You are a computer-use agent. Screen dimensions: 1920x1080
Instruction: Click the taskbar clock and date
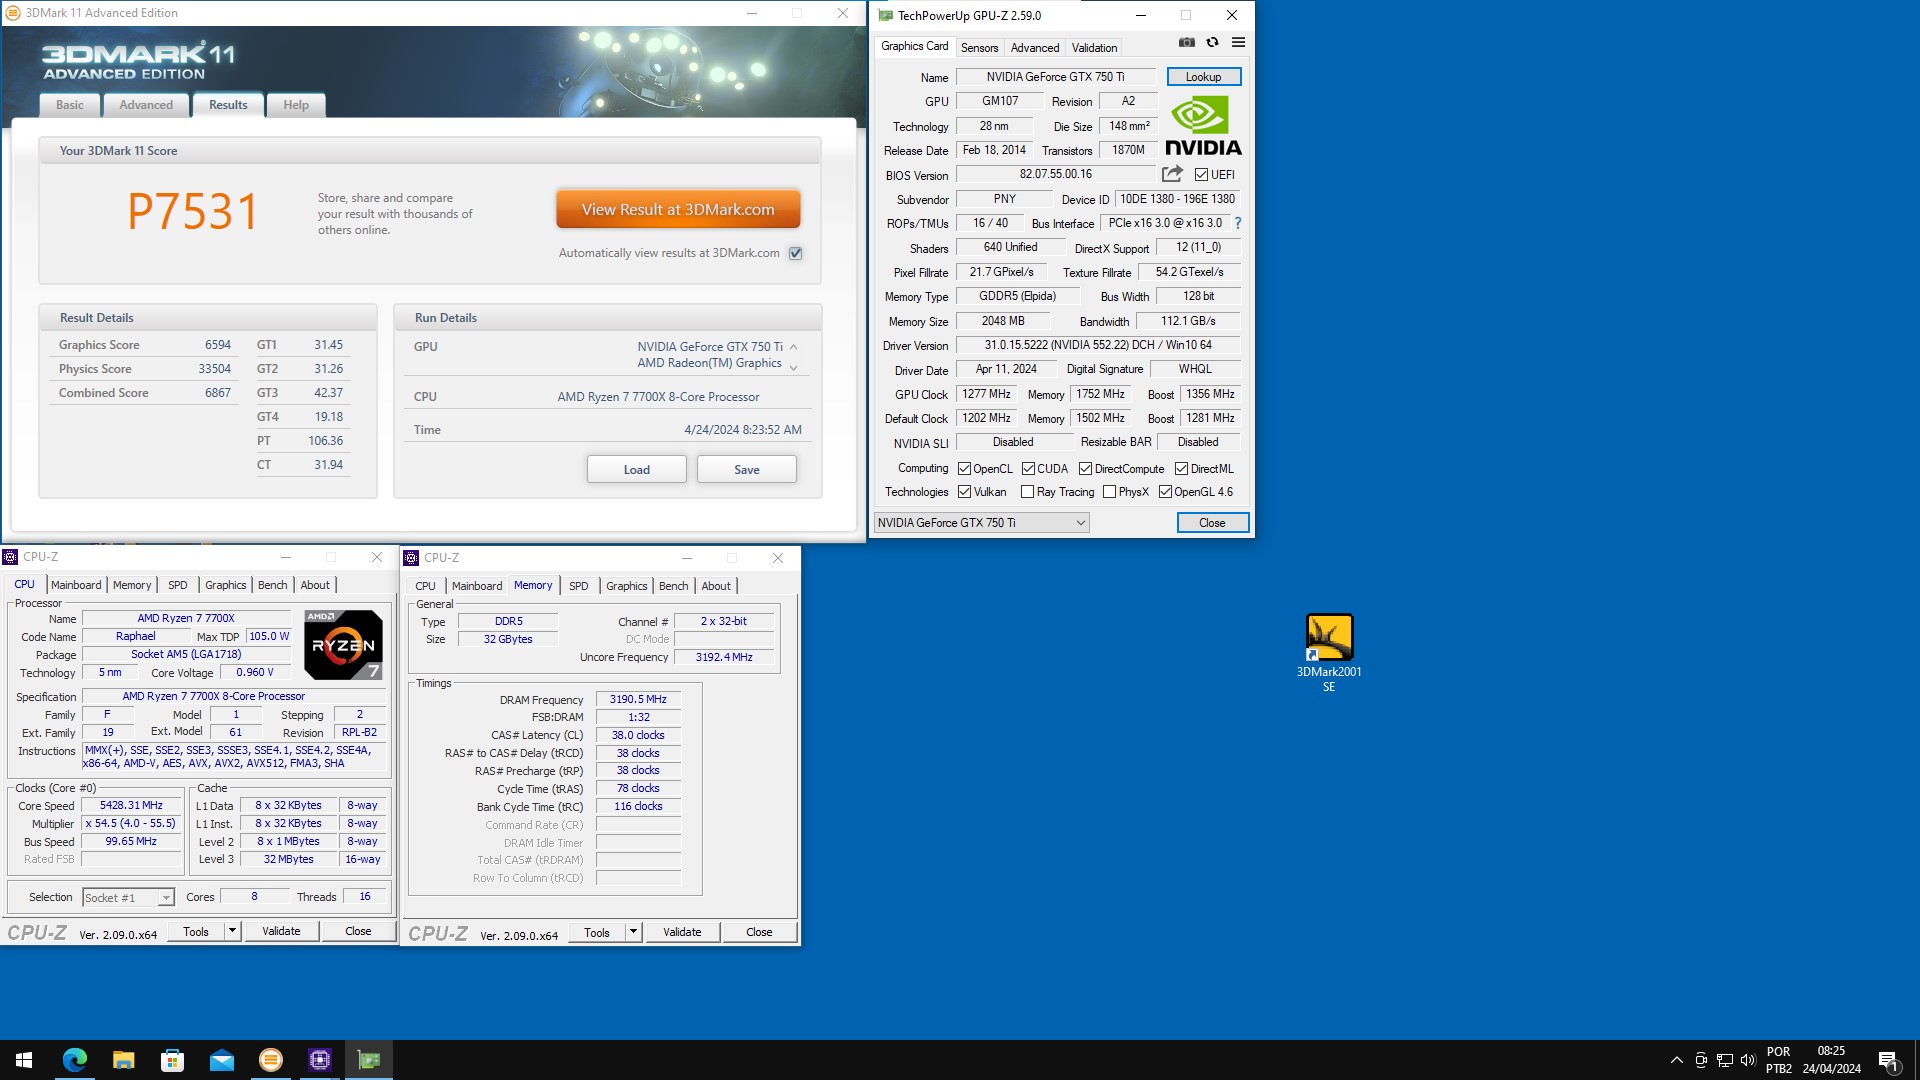1832,1060
